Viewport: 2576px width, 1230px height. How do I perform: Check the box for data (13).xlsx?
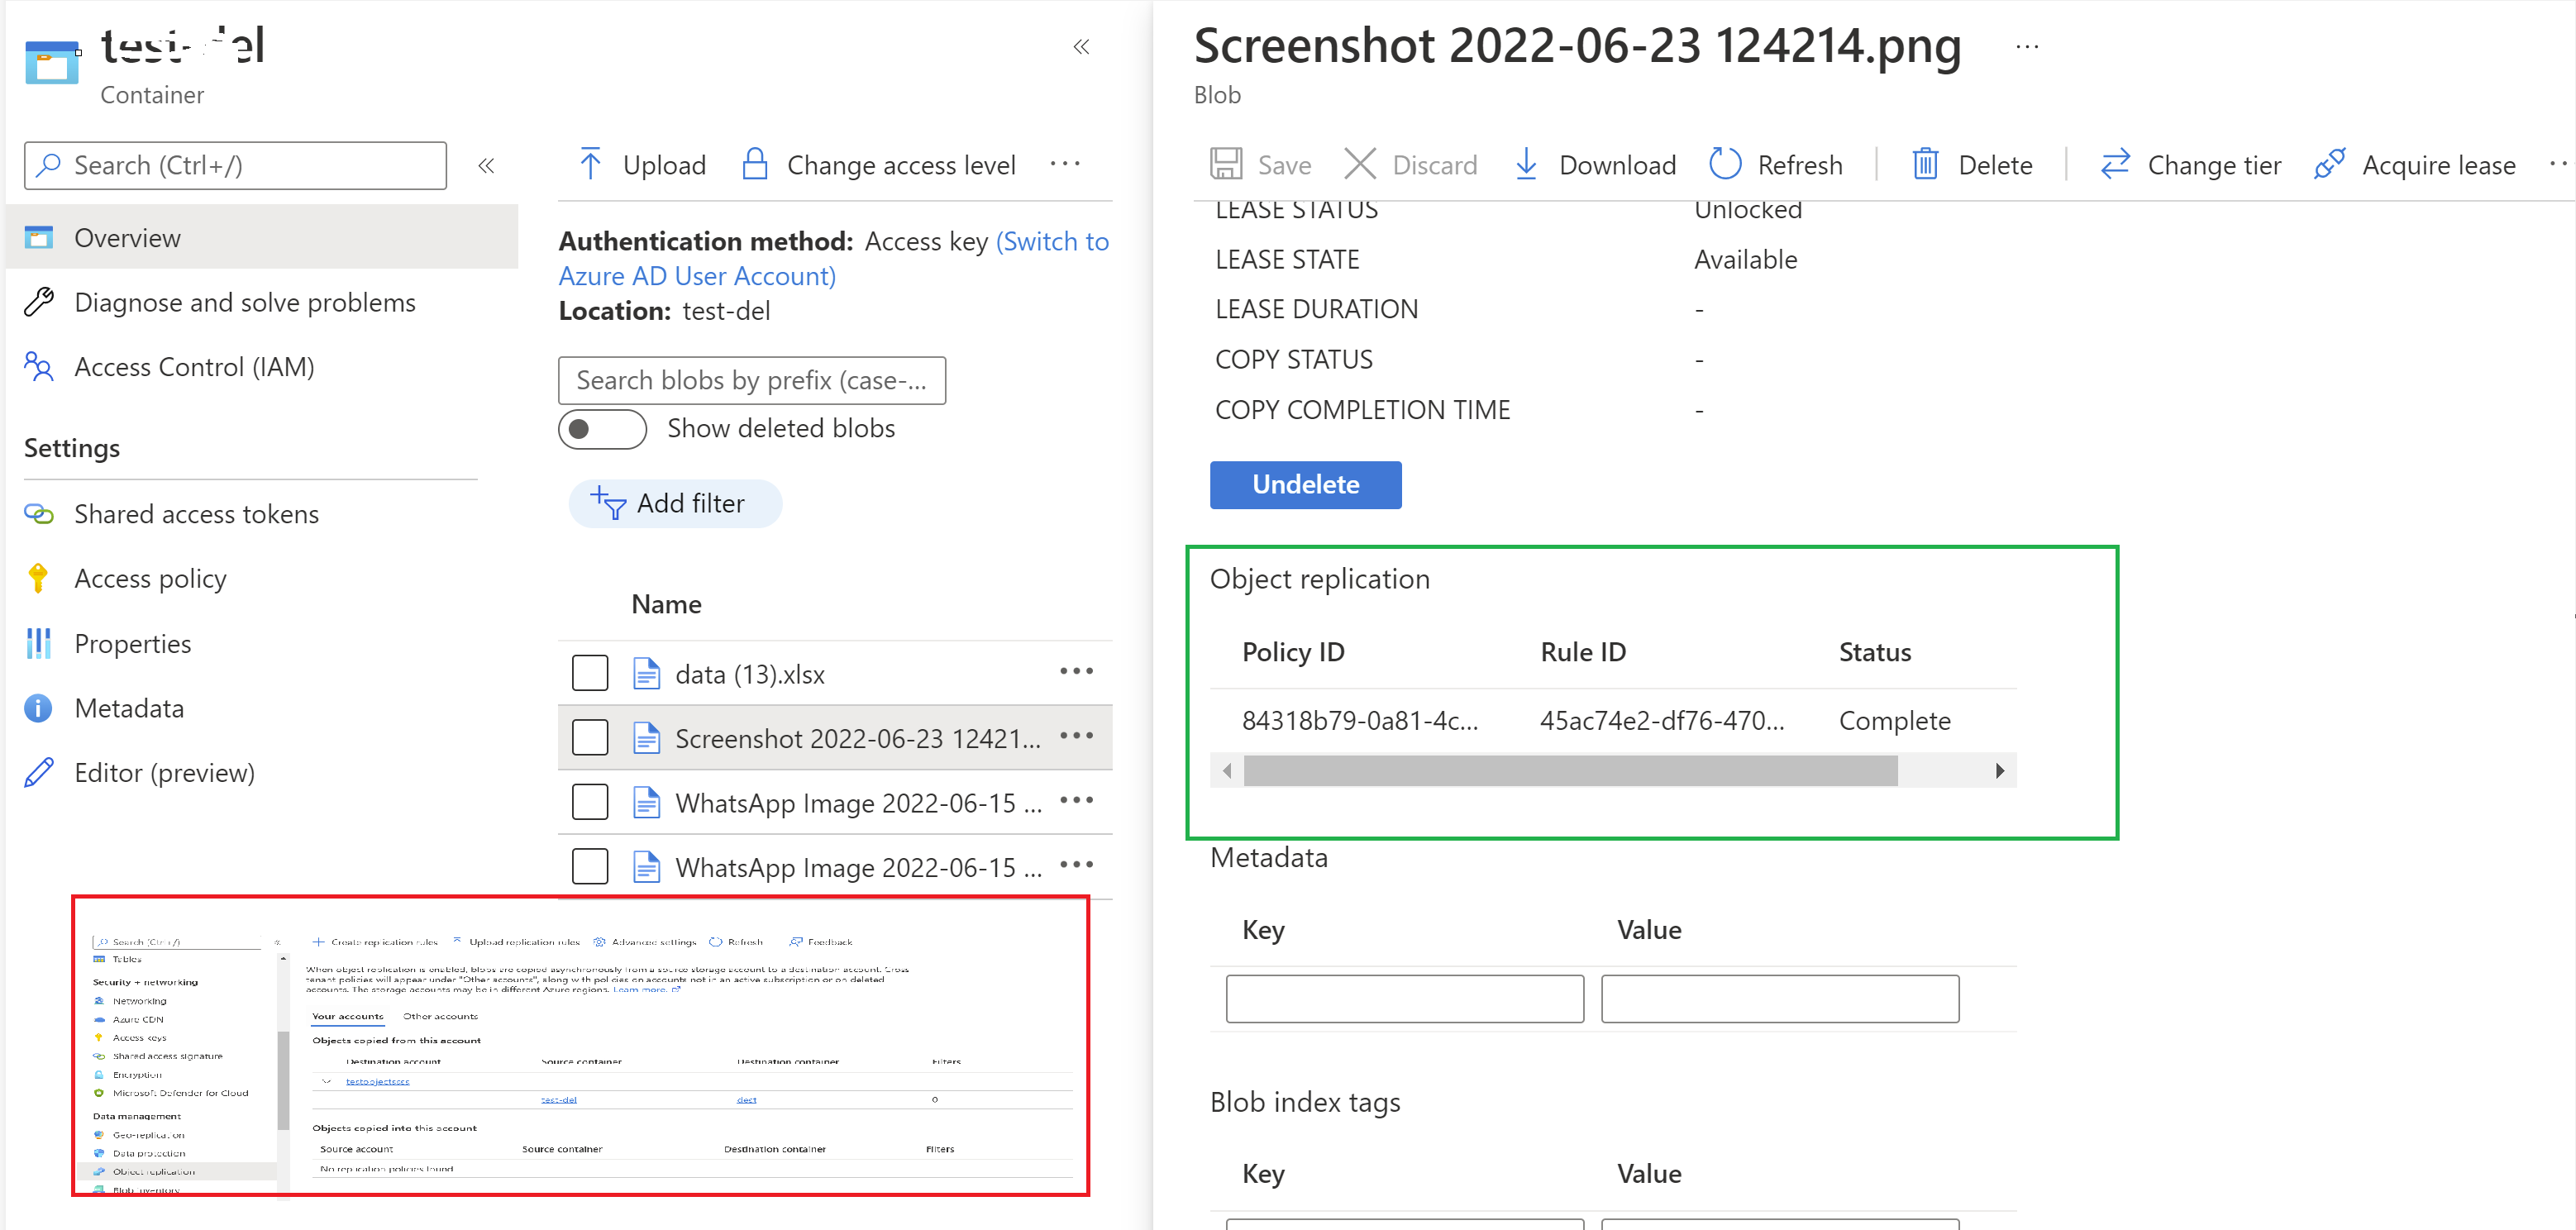(590, 673)
